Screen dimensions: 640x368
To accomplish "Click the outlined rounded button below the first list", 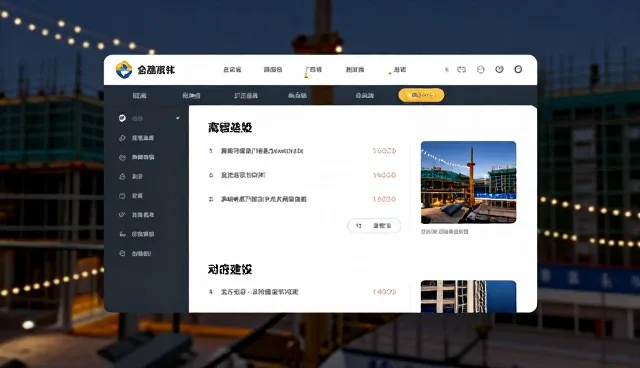I will (374, 226).
